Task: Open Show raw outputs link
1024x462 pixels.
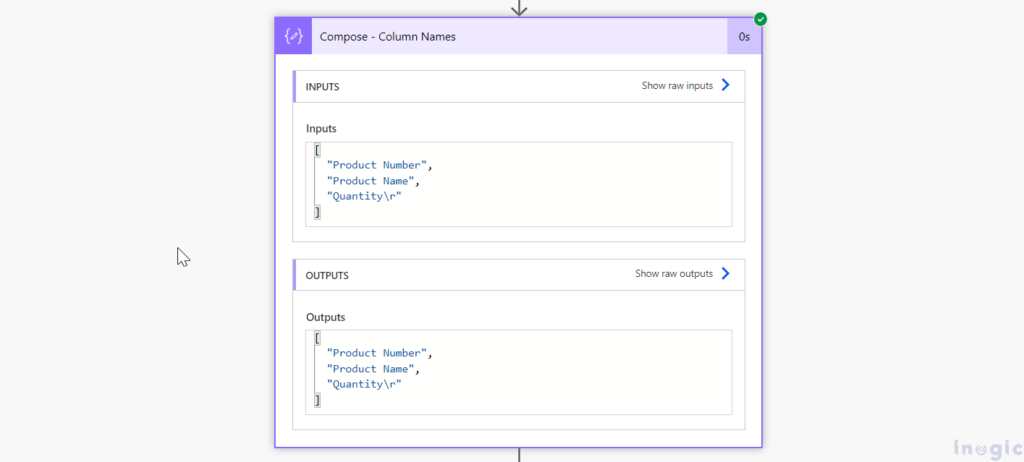Action: click(674, 274)
